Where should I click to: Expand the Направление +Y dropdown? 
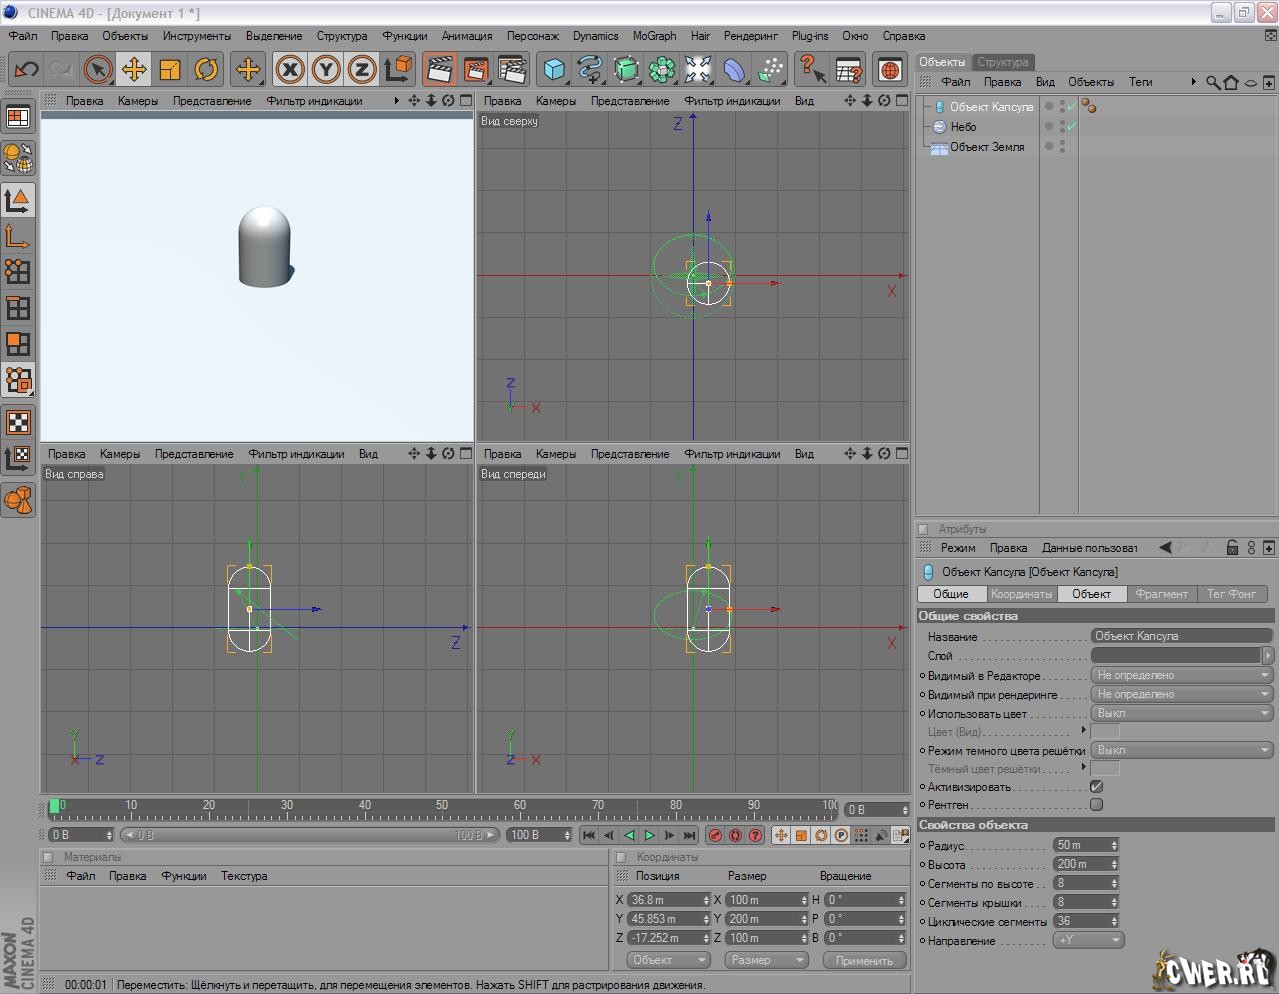[x=1088, y=940]
